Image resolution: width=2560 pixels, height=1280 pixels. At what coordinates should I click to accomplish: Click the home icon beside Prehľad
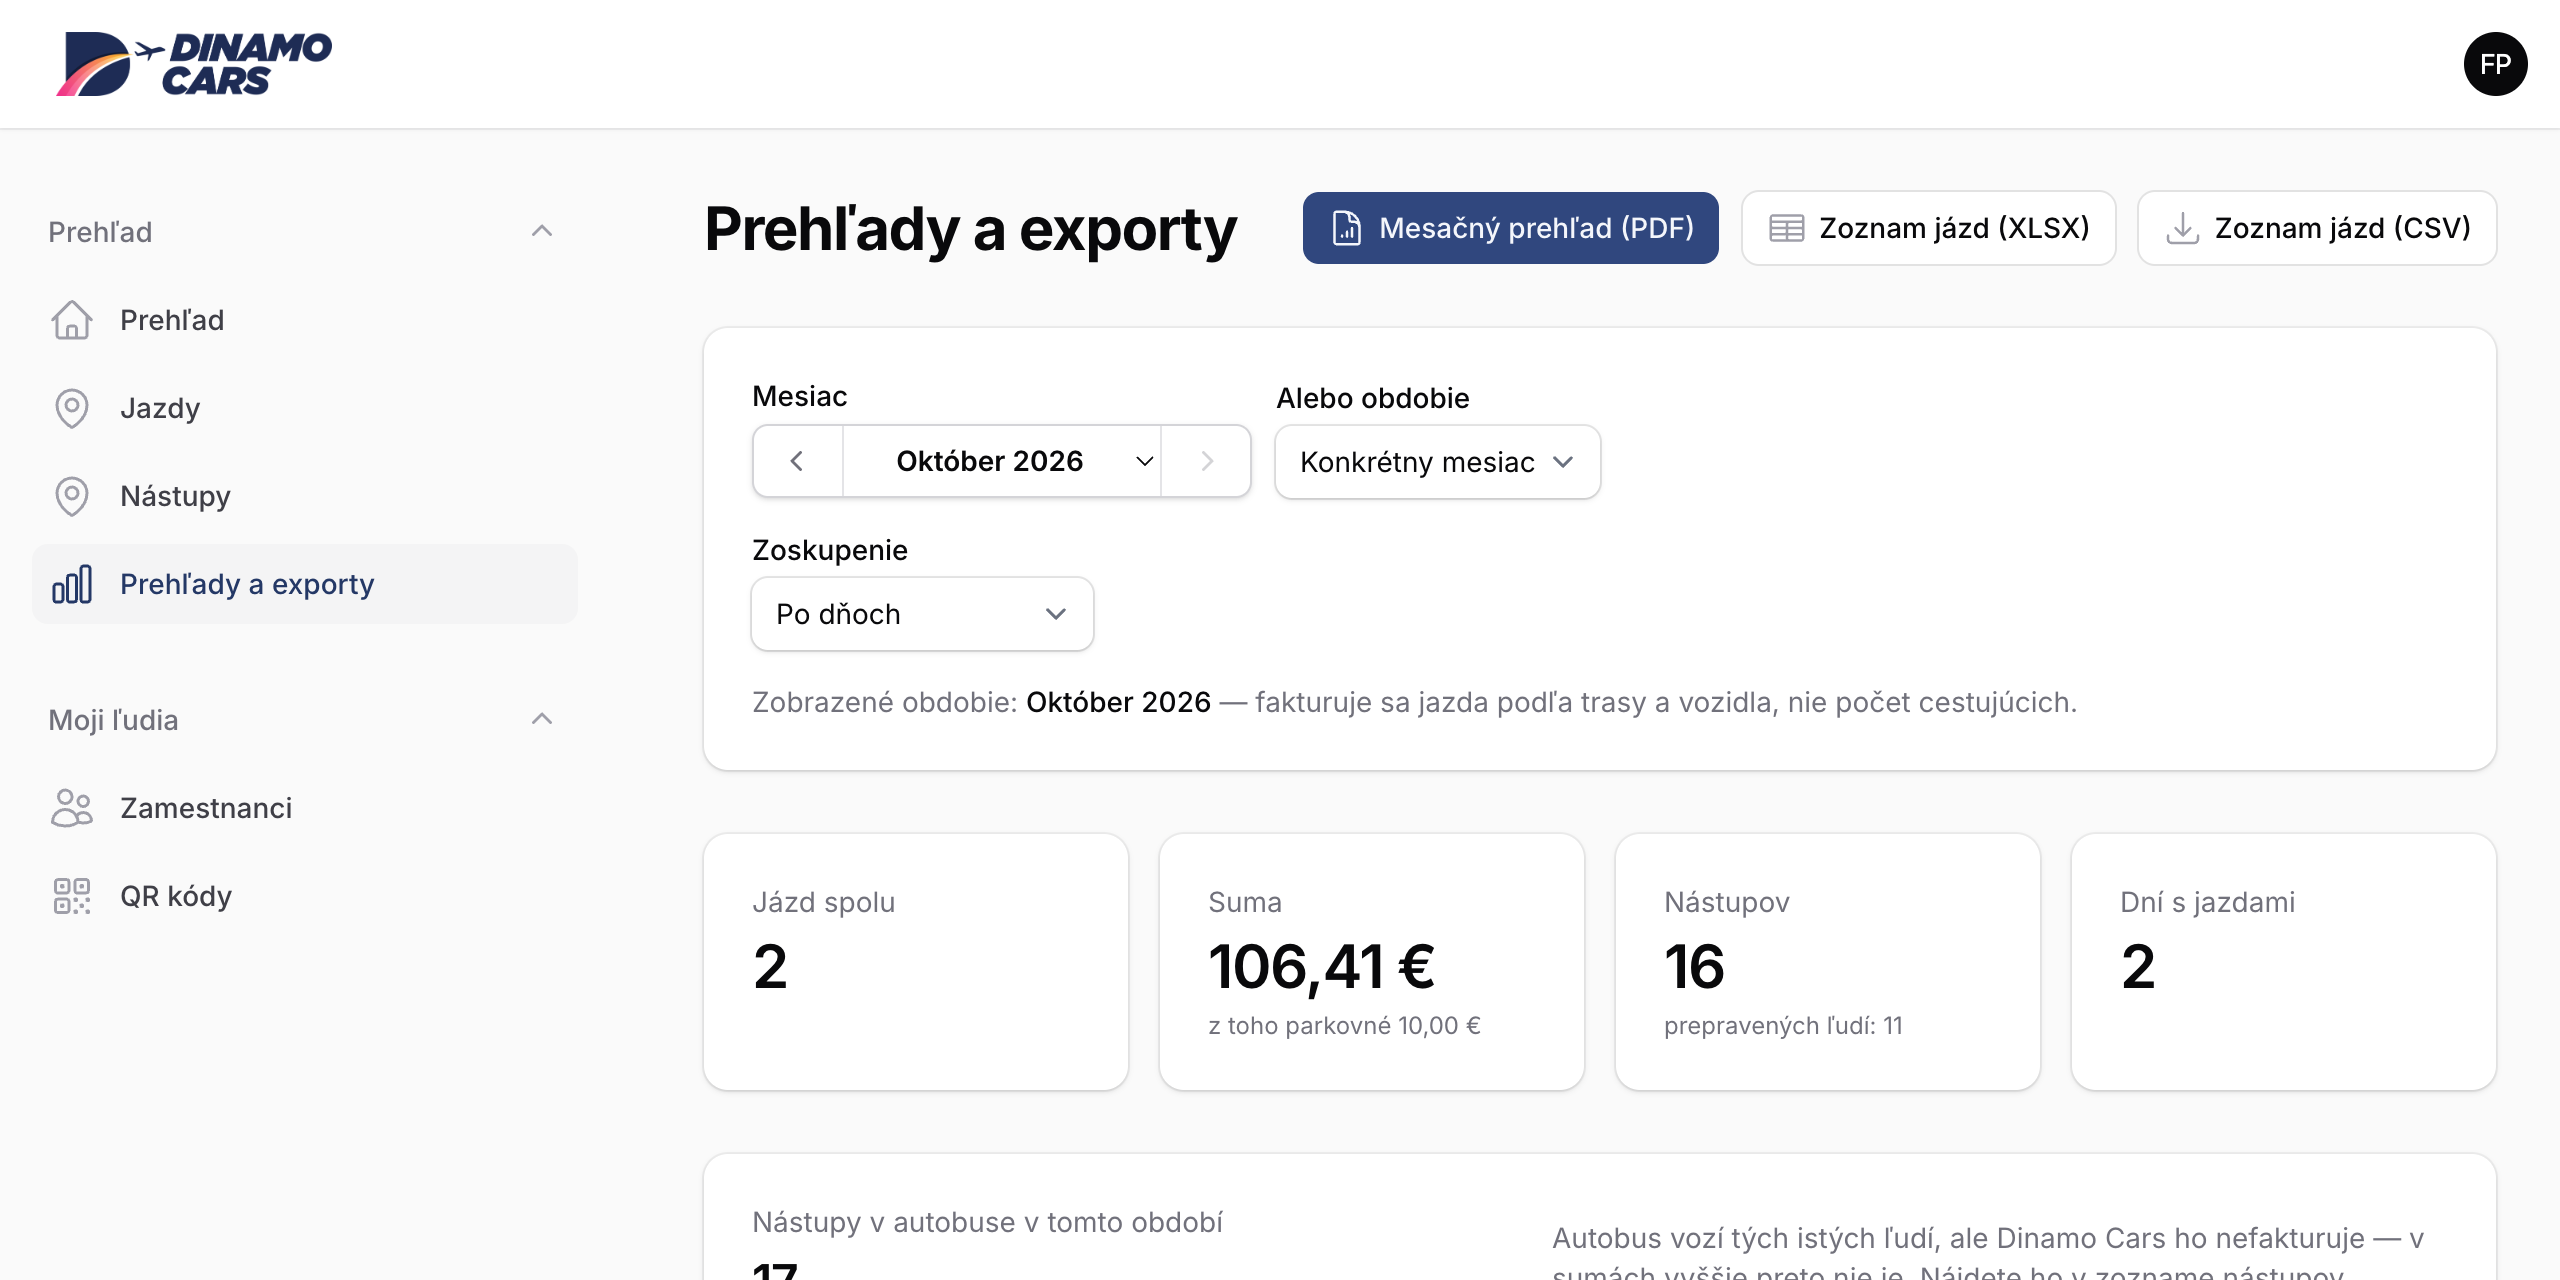[72, 320]
